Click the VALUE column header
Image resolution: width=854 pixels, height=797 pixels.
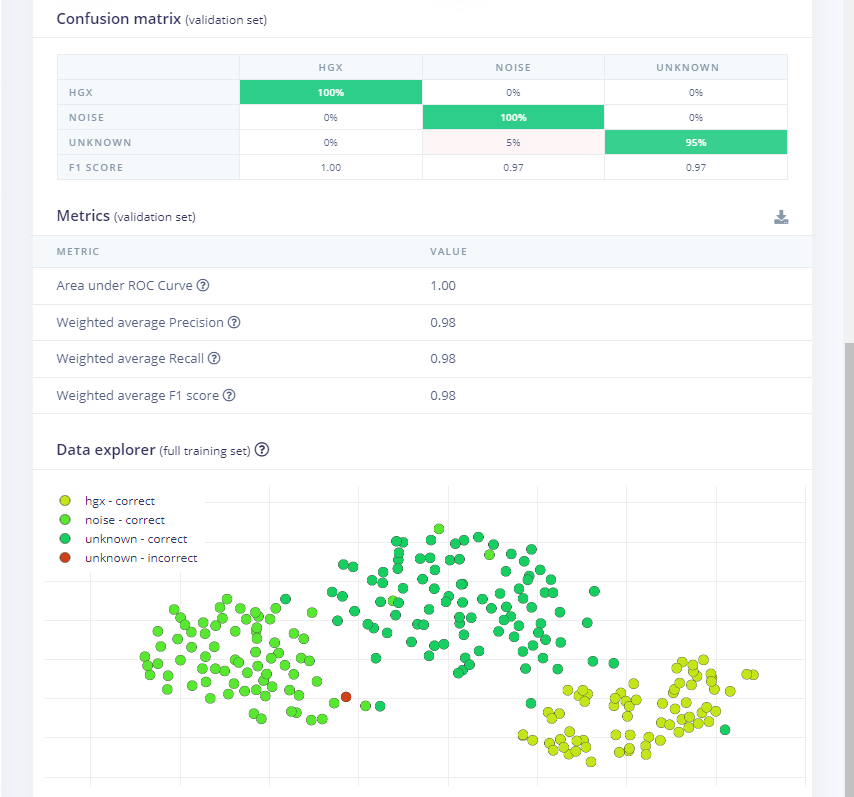pos(448,252)
